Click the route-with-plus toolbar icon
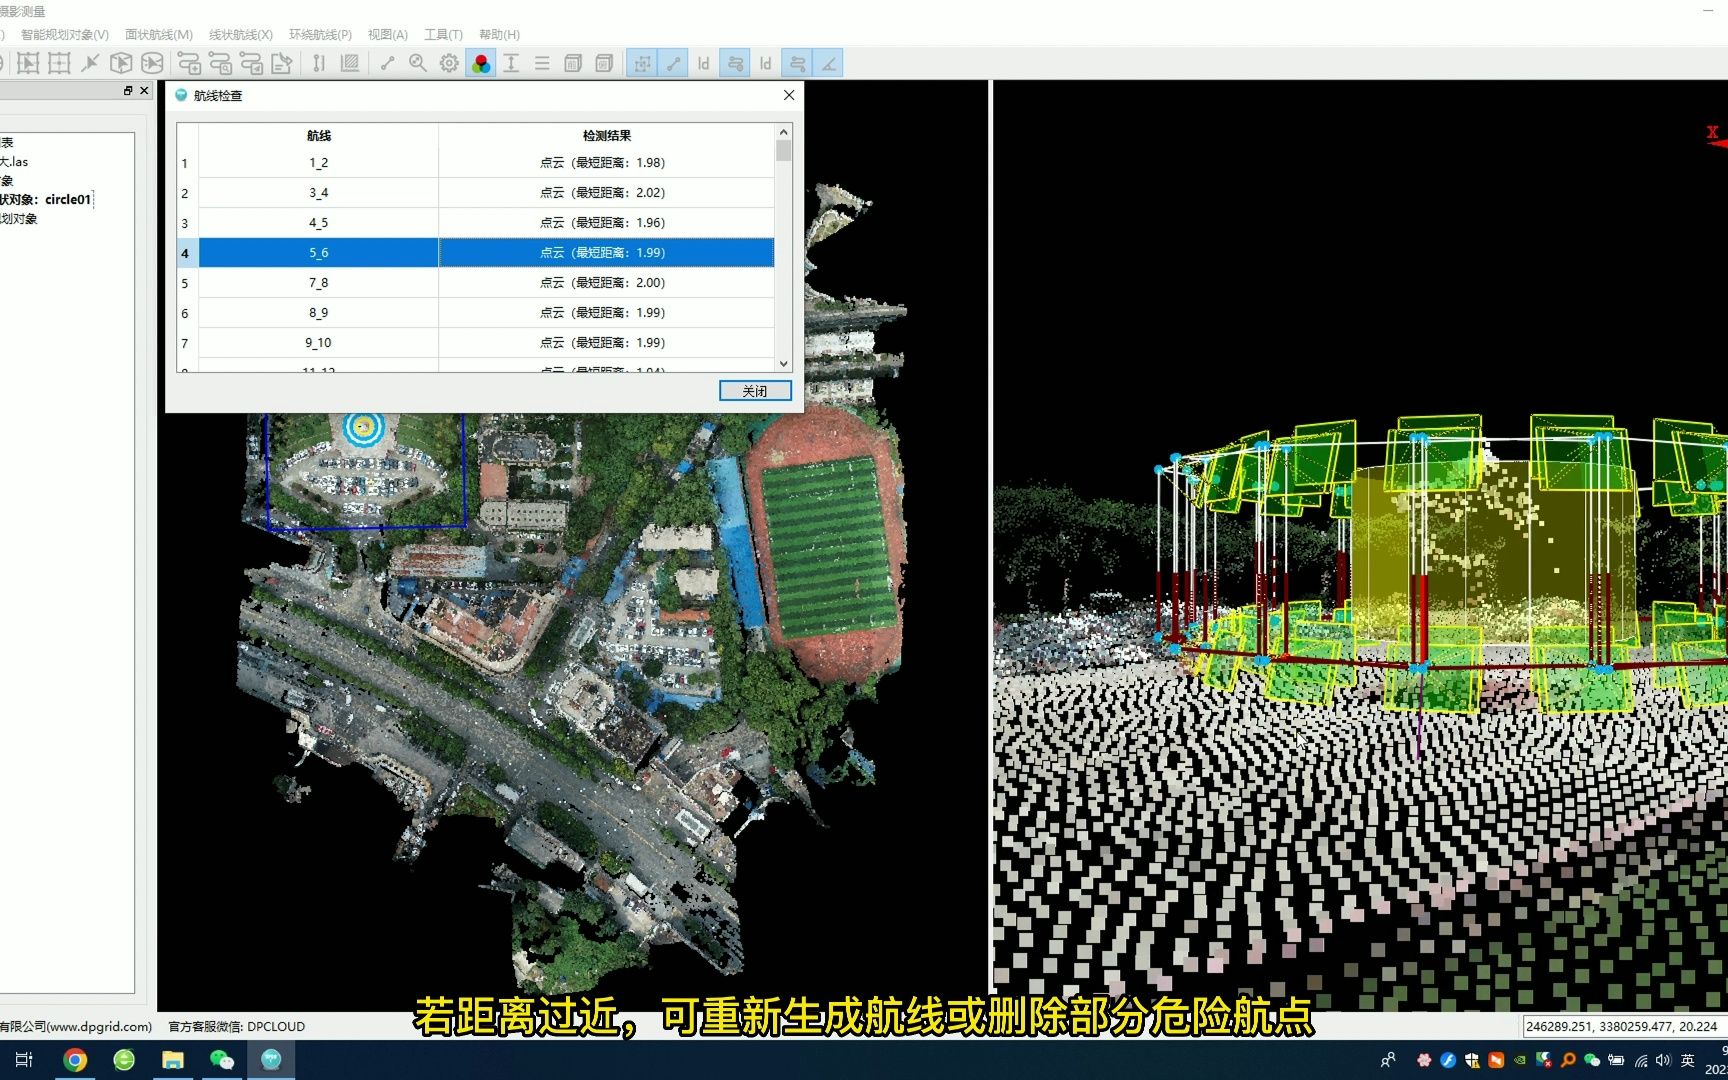This screenshot has height=1080, width=1728. click(189, 63)
